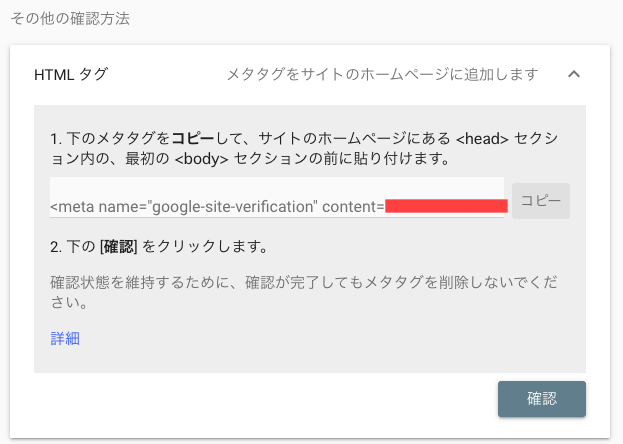Viewport: 623px width, 444px height.
Task: Click the red redacted content value
Action: click(446, 206)
